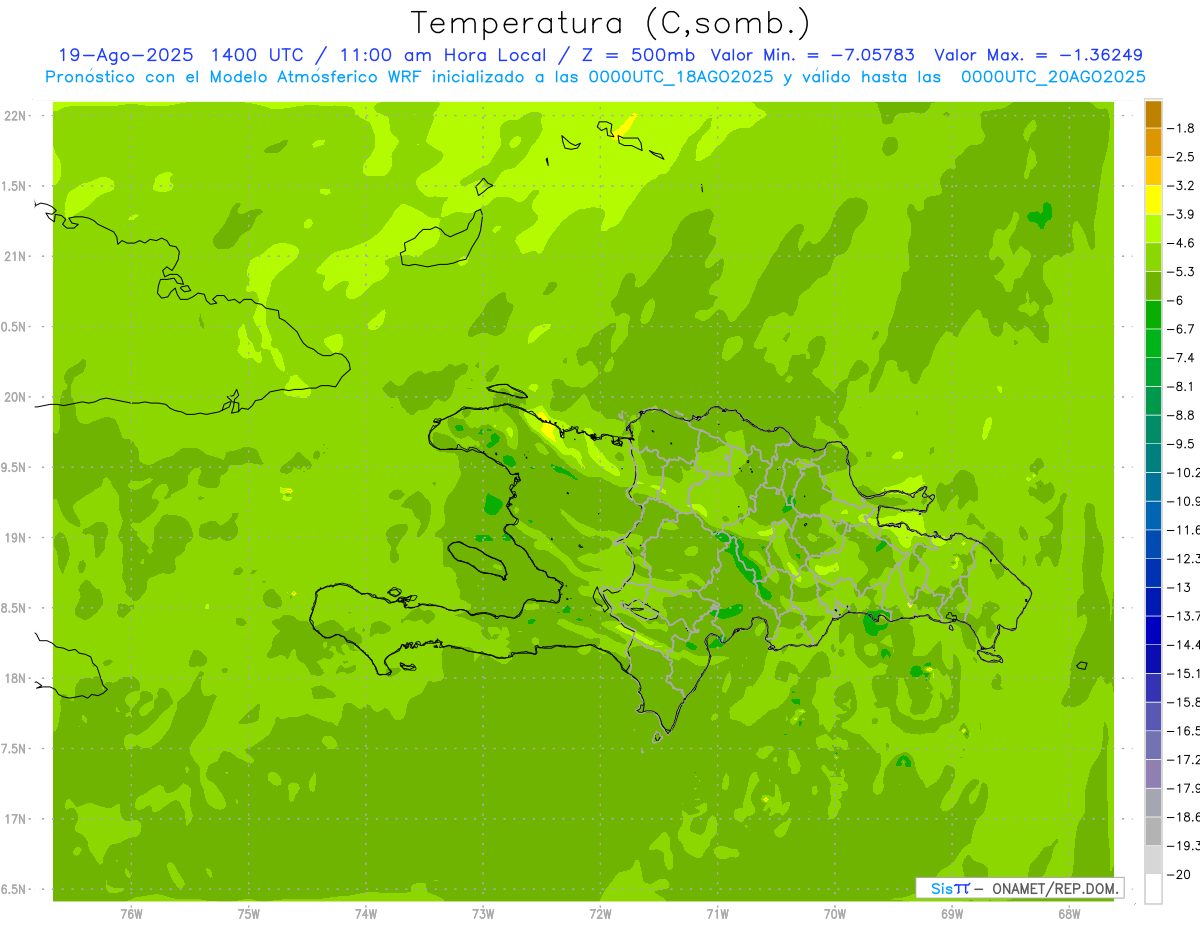Click the "20N" latitude label
Image resolution: width=1200 pixels, height=927 pixels.
point(17,397)
